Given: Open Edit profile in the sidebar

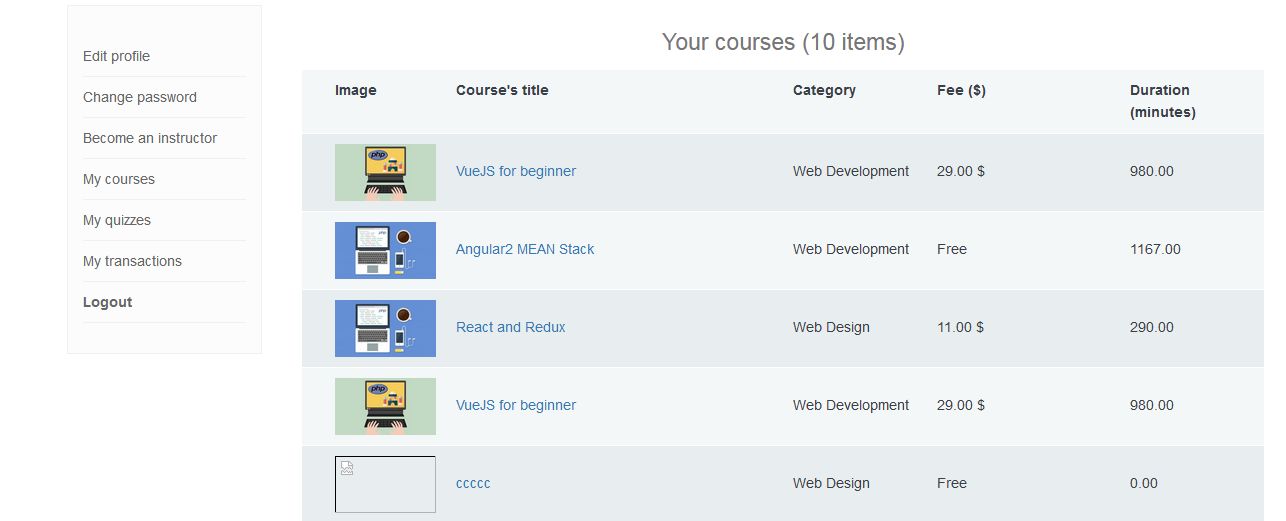Looking at the screenshot, I should click(x=116, y=56).
